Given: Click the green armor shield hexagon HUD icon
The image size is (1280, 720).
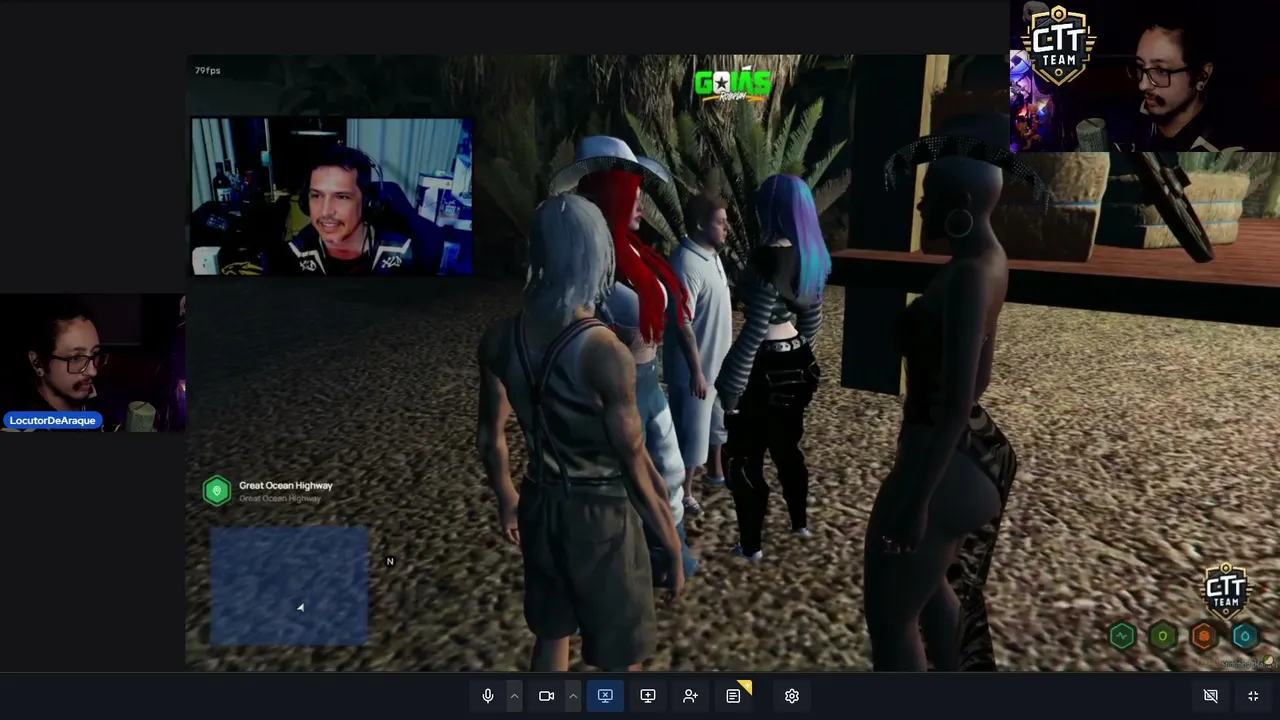Looking at the screenshot, I should (x=1163, y=636).
